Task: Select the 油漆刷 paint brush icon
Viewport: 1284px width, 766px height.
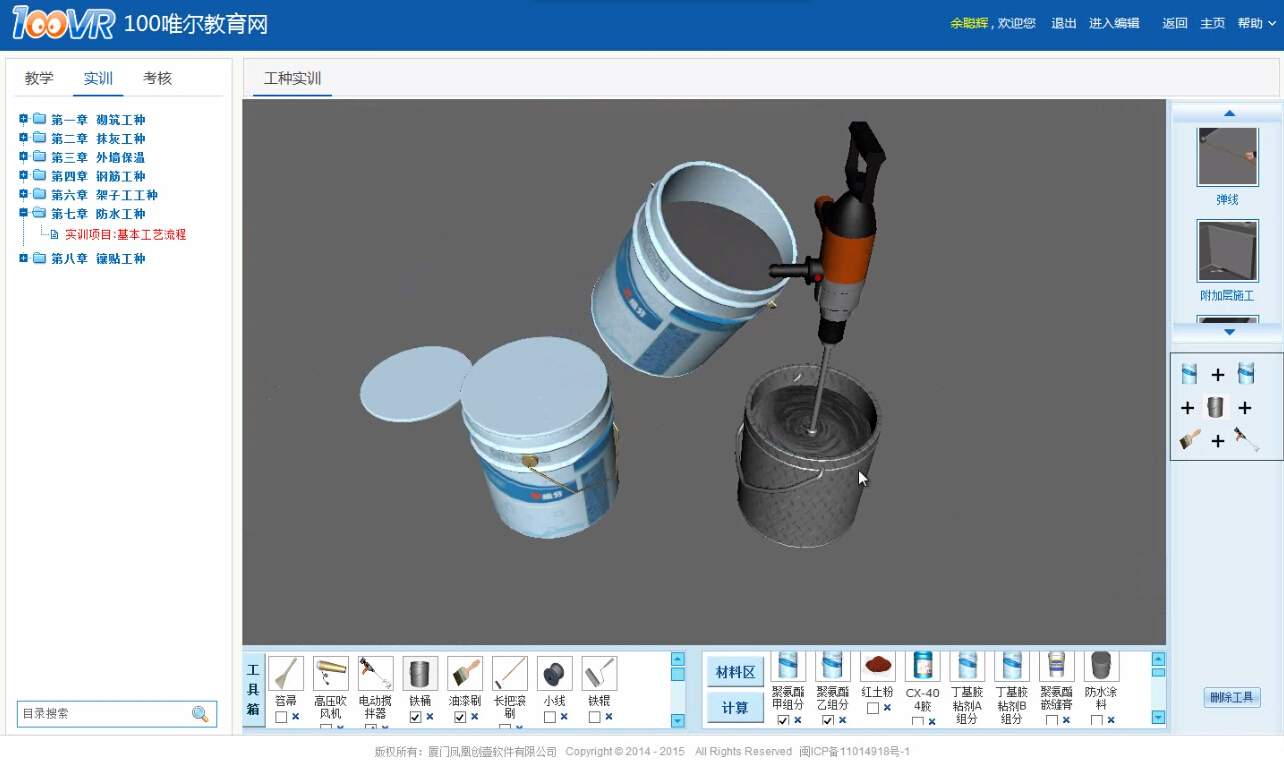Action: (465, 673)
